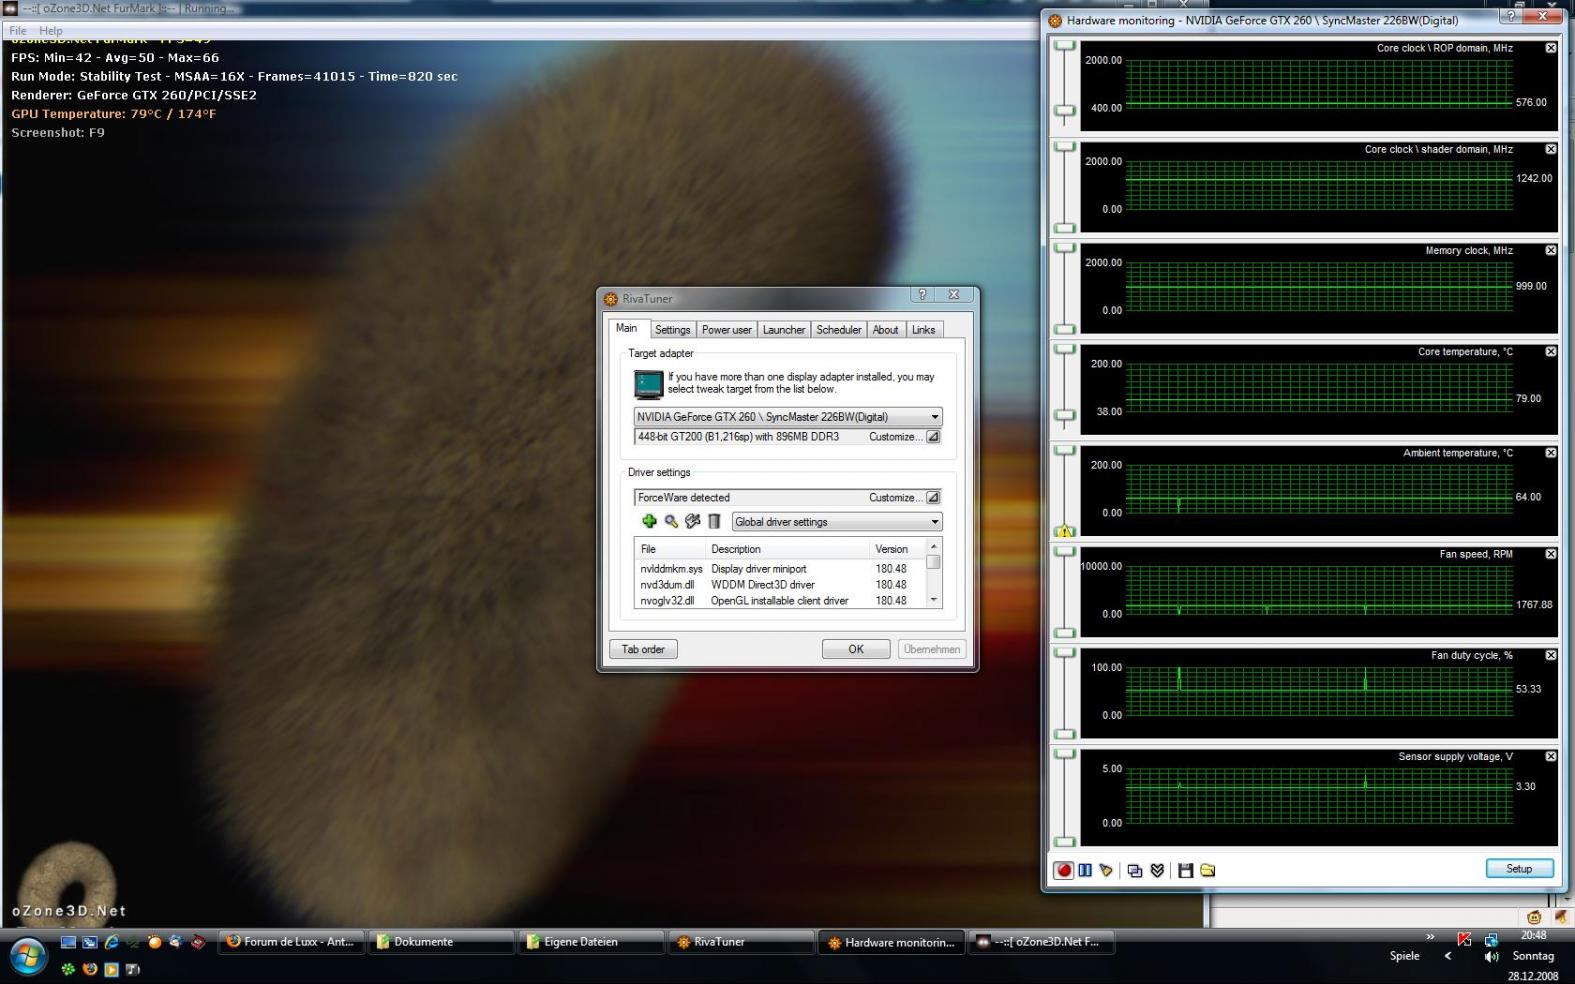Close the Sensor supply voltage graph

coord(1551,756)
